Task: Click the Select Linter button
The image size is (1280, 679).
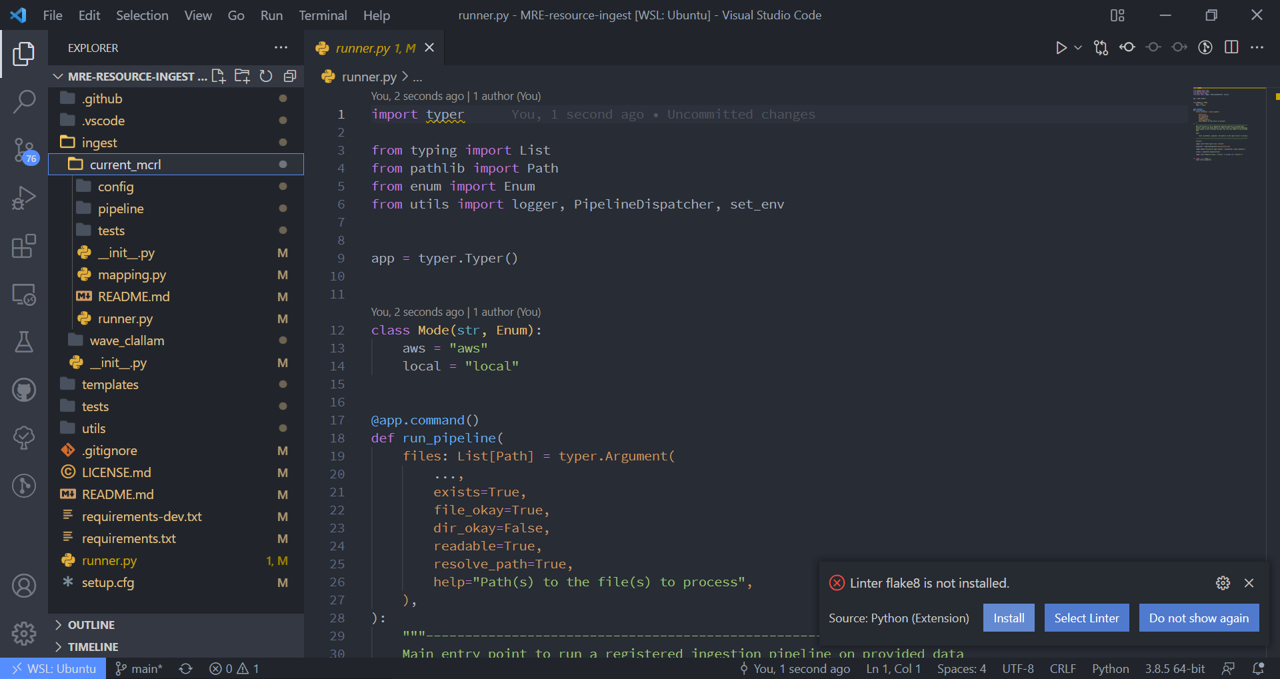Action: coord(1086,618)
